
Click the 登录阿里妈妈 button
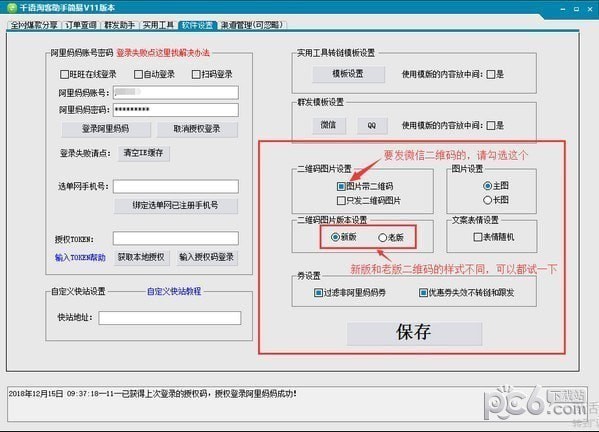pyautogui.click(x=106, y=129)
